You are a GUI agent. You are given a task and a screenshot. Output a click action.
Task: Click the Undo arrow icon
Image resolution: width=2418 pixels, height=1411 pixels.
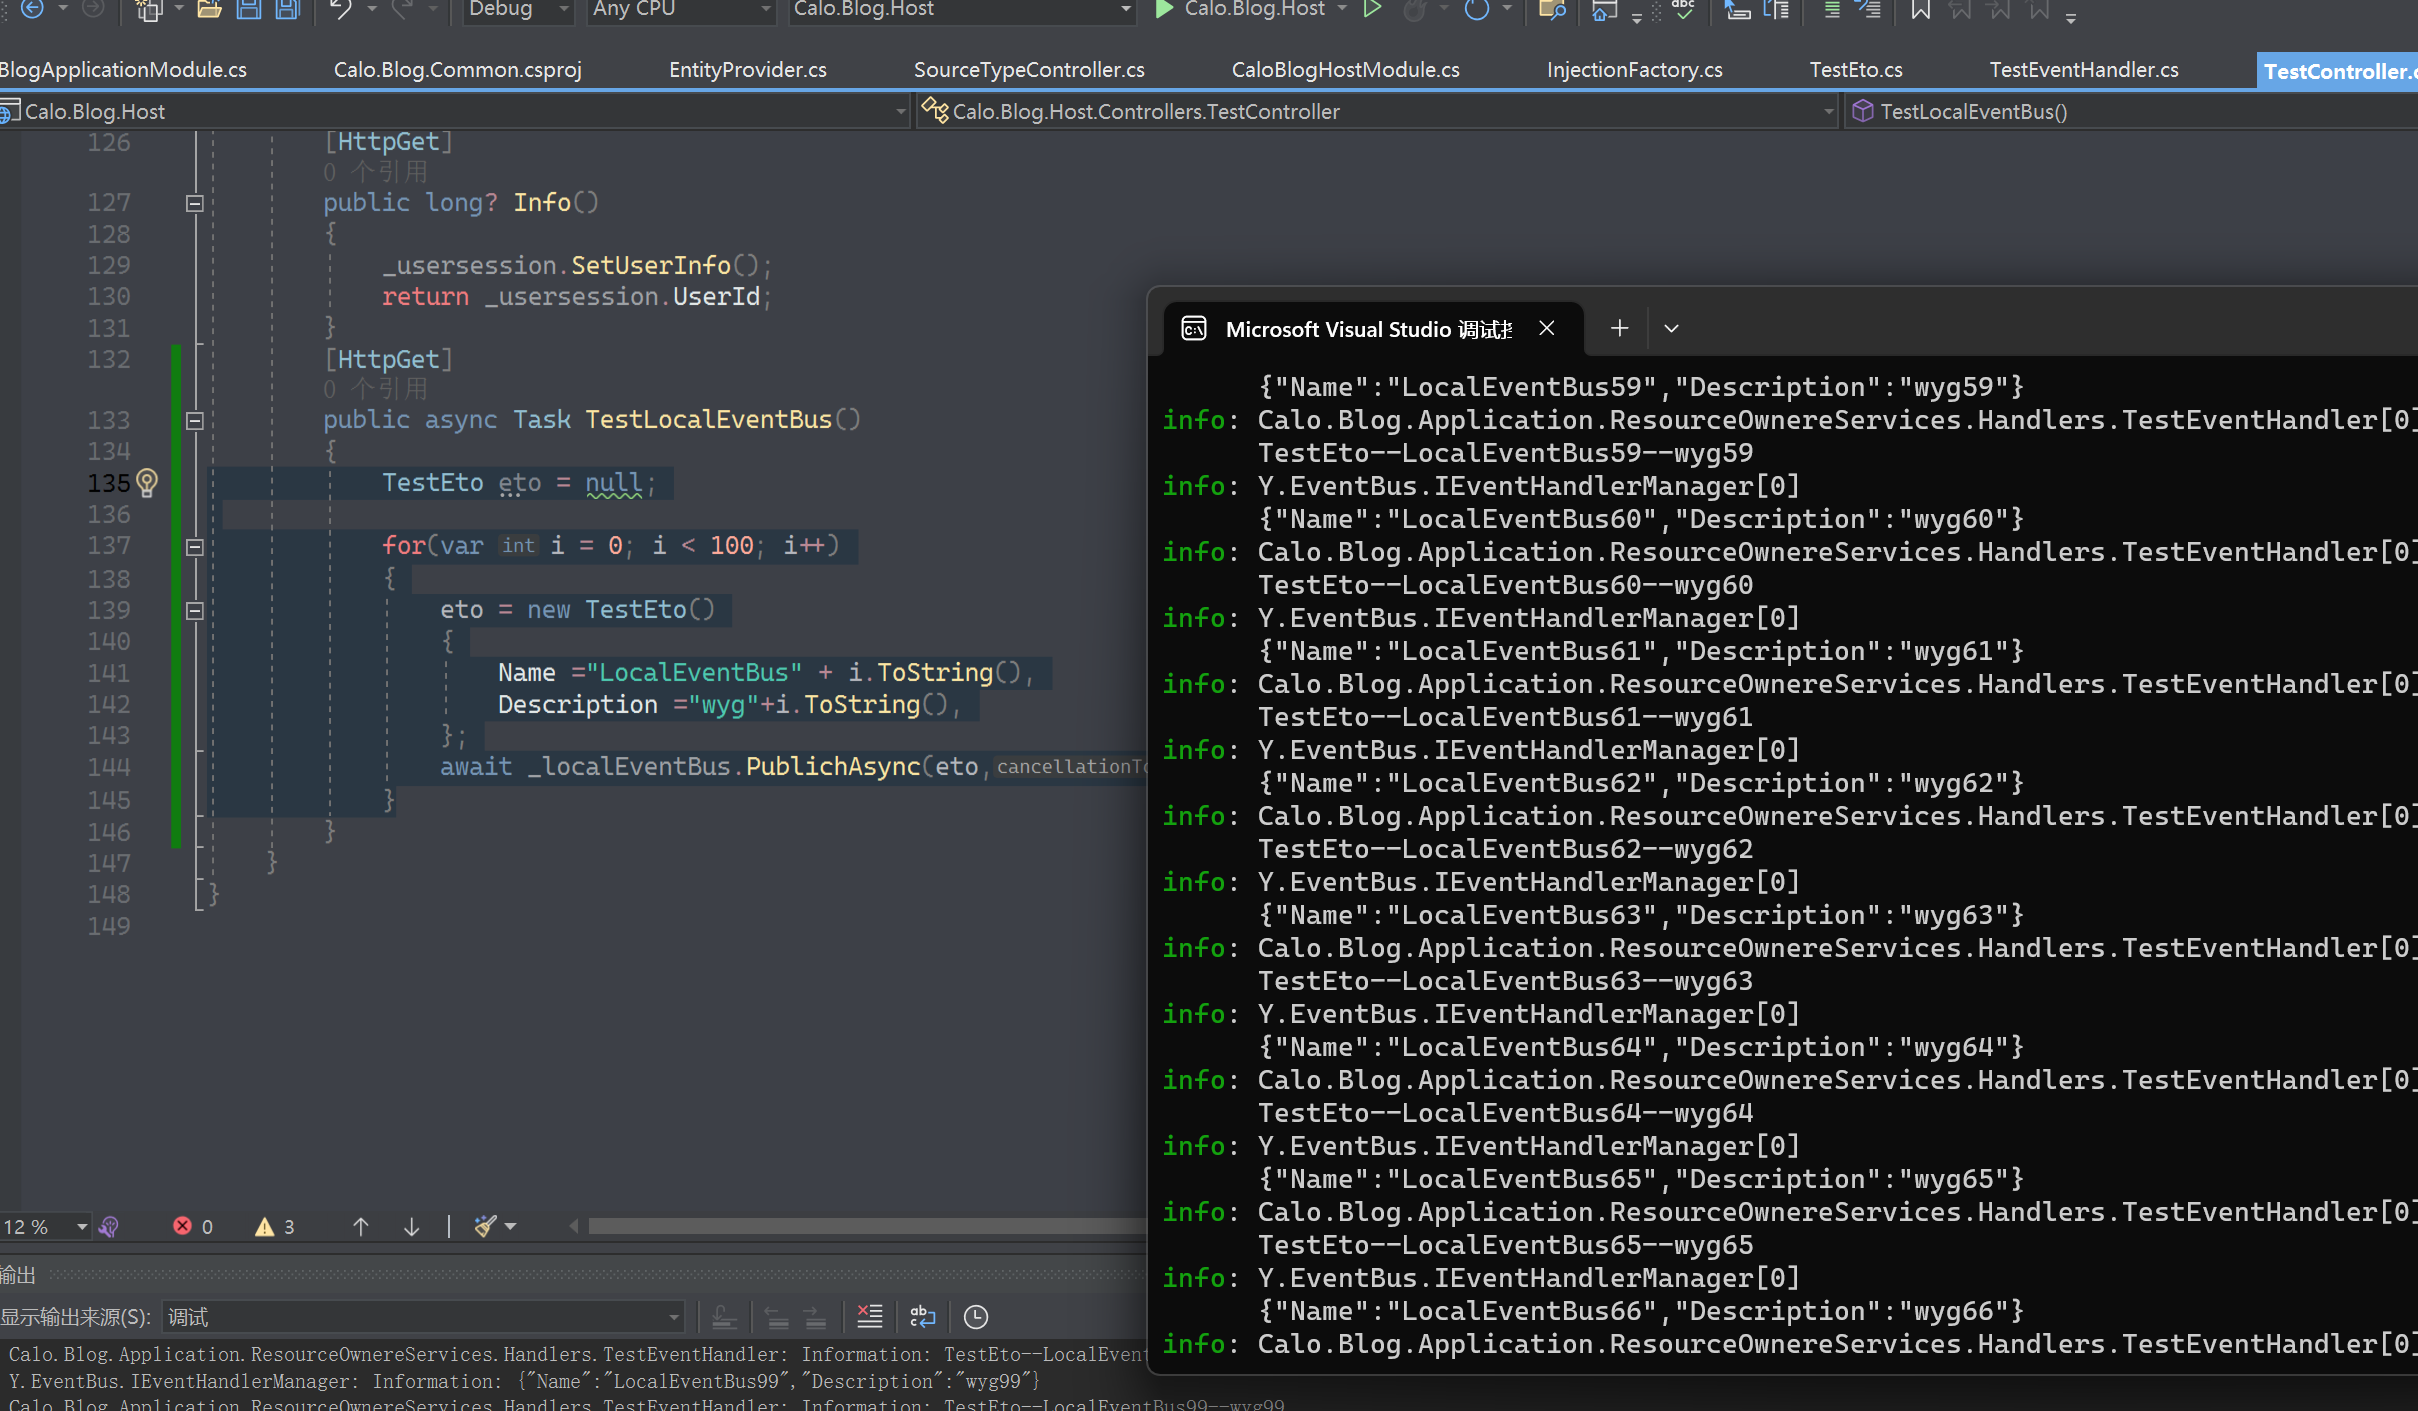341,10
